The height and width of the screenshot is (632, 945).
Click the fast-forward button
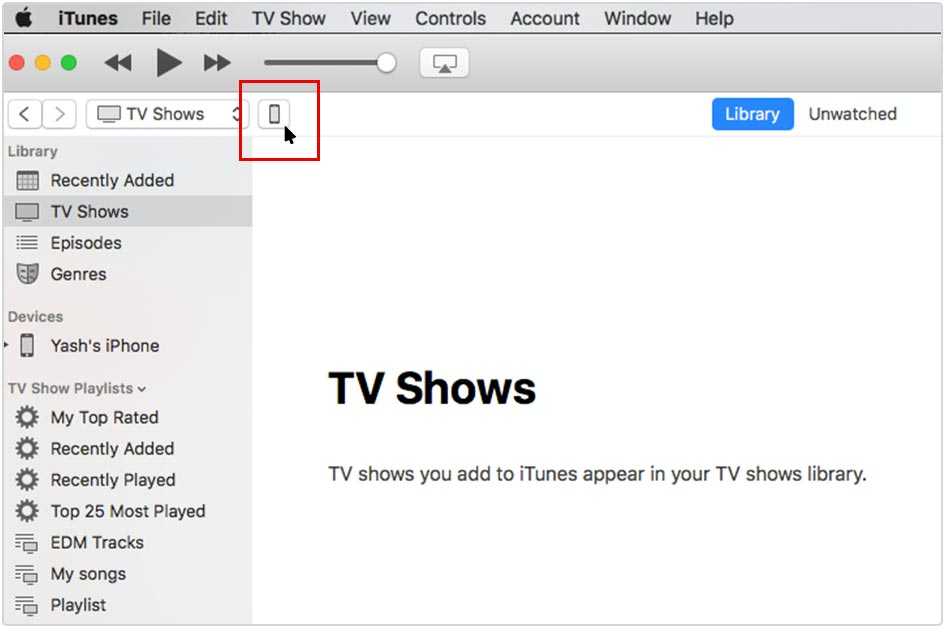(x=217, y=63)
